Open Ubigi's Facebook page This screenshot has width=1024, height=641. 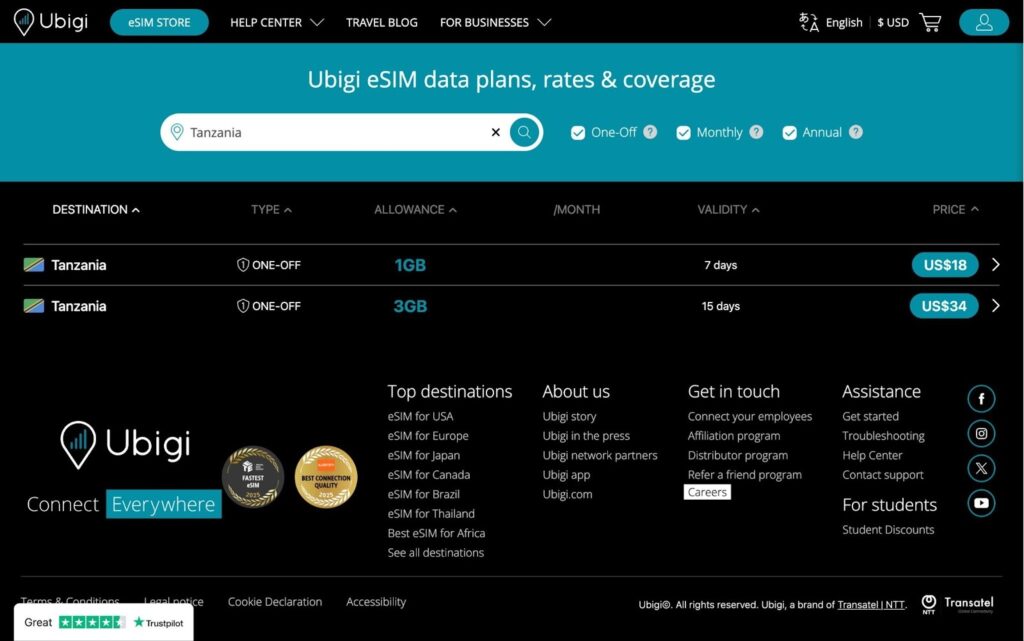[981, 398]
